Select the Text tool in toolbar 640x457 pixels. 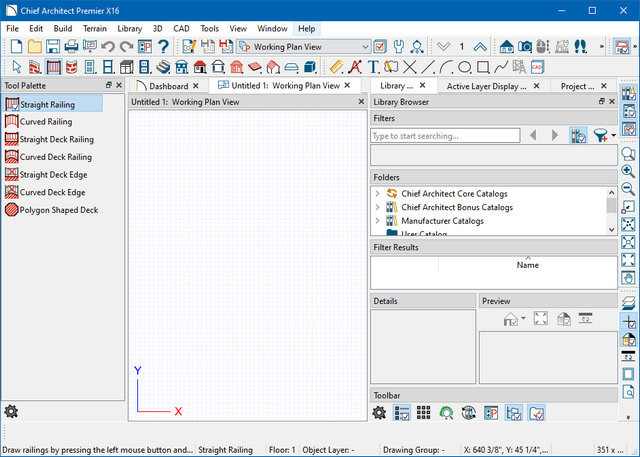(372, 67)
